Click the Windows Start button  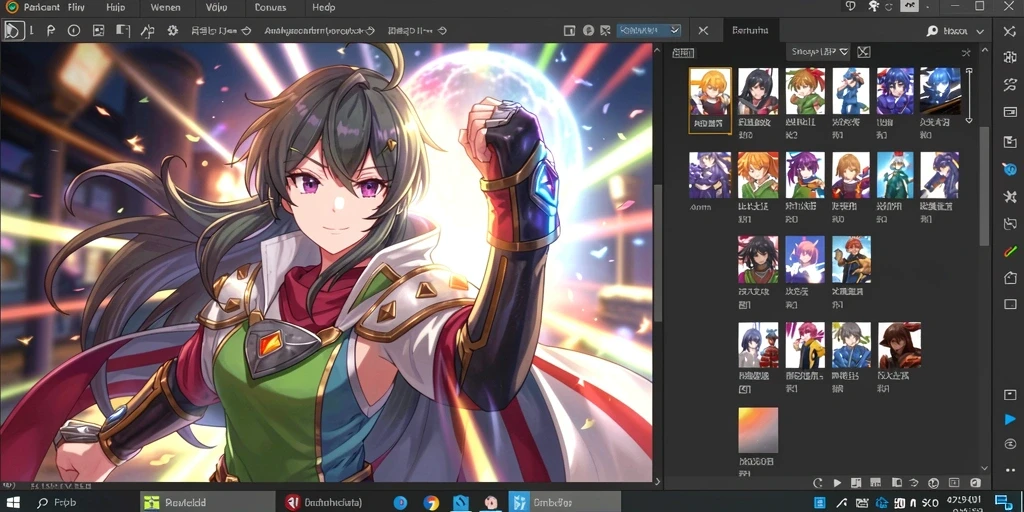click(x=12, y=502)
